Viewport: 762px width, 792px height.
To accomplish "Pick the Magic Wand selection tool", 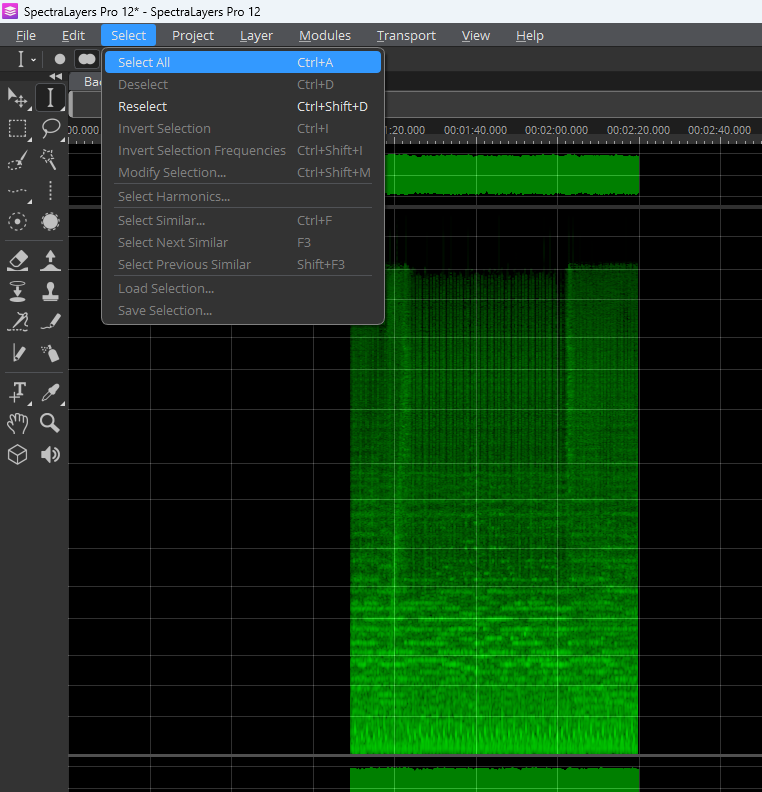I will click(50, 160).
